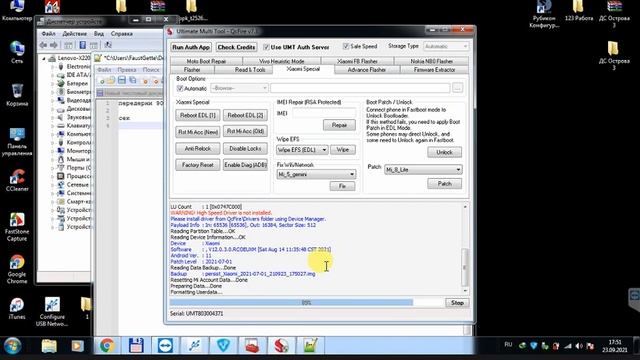The width and height of the screenshot is (640, 360).
Task: Click Save icon in Notepad++ toolbar
Action: point(122,80)
